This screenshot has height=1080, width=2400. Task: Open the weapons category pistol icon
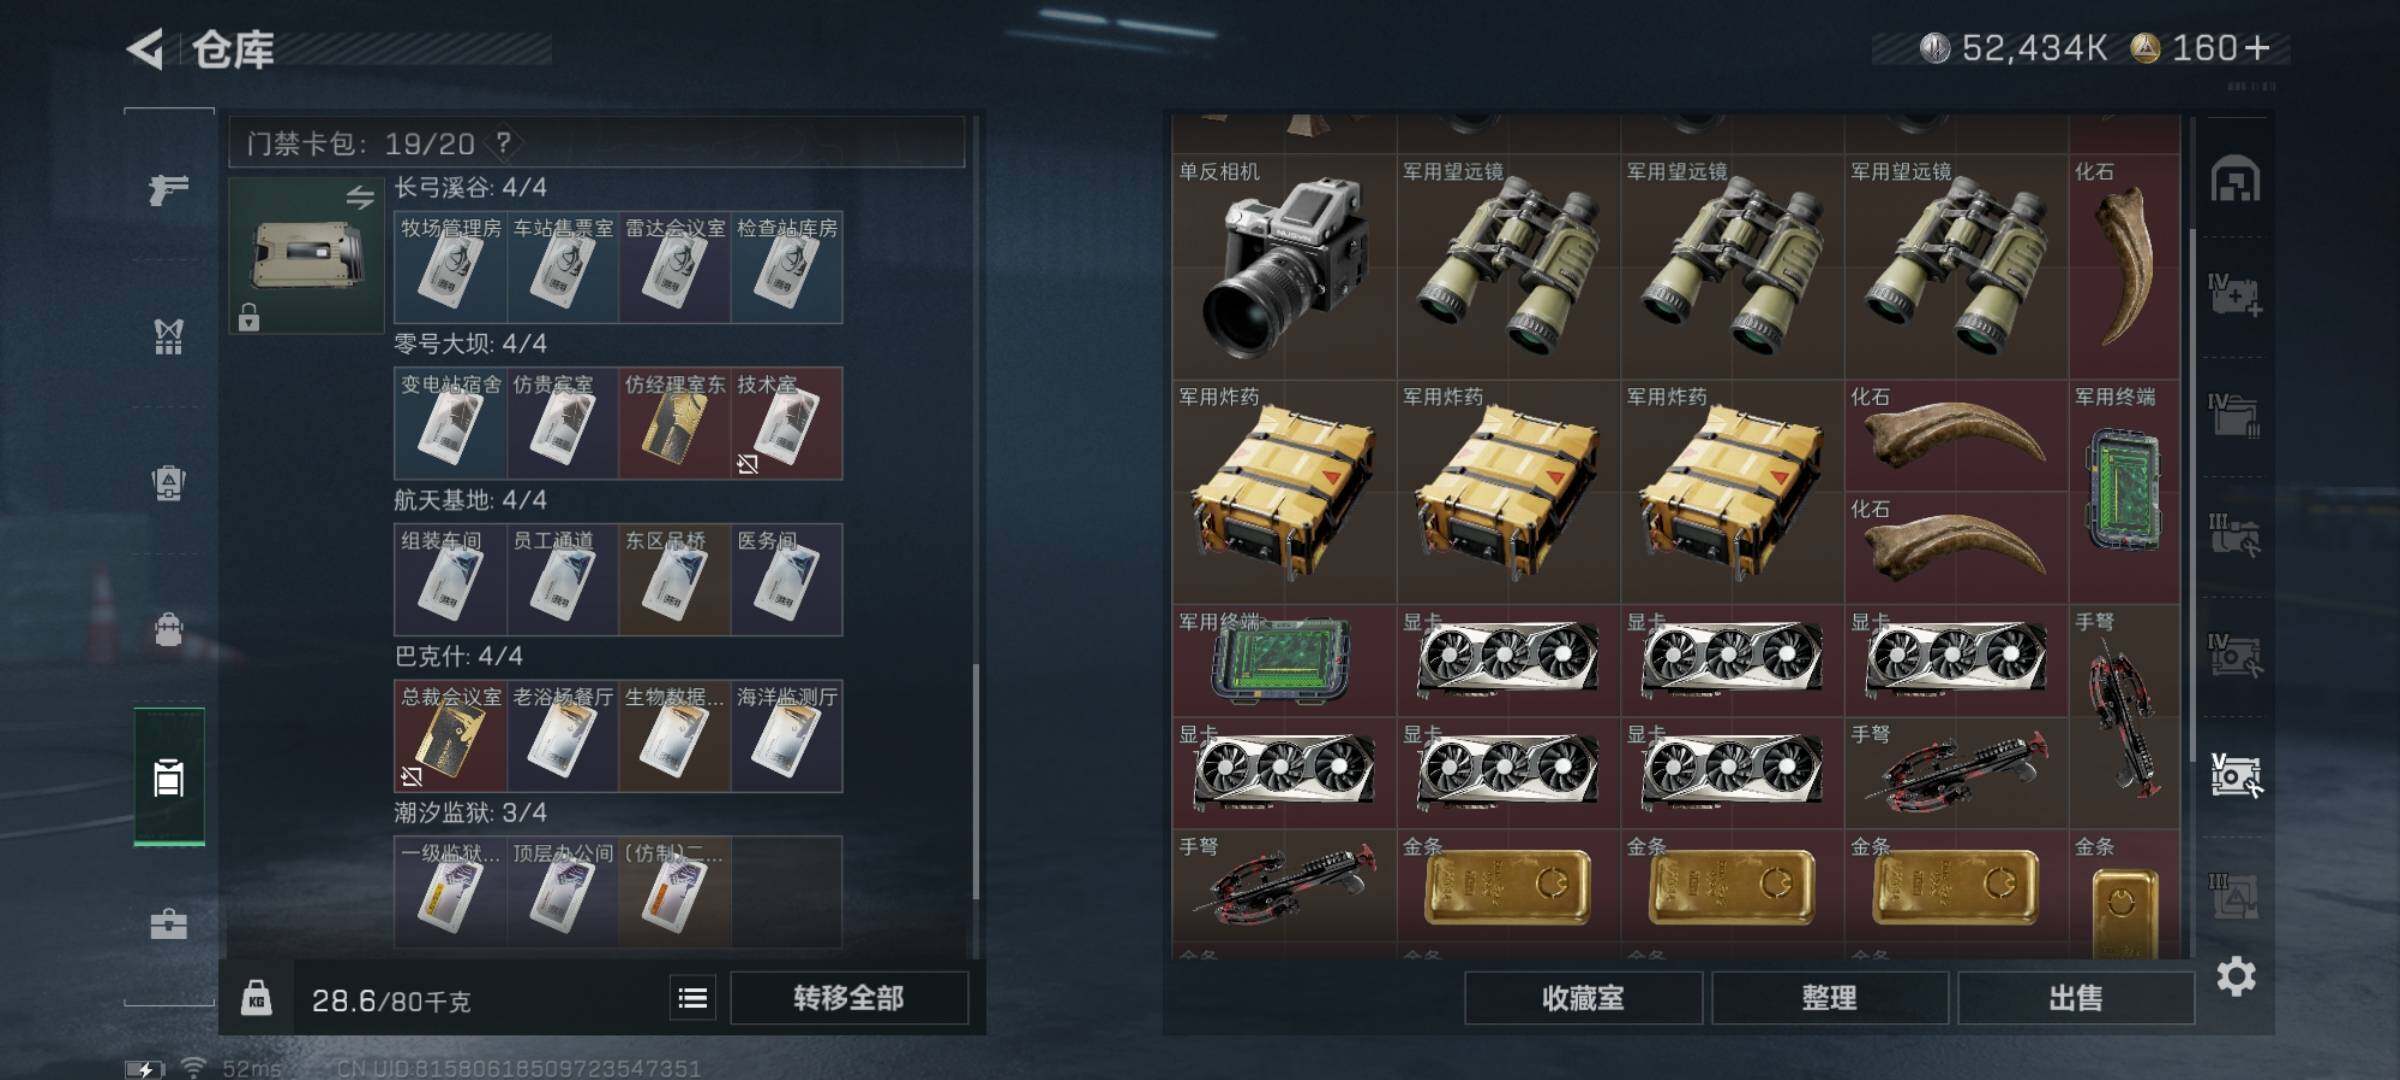168,188
